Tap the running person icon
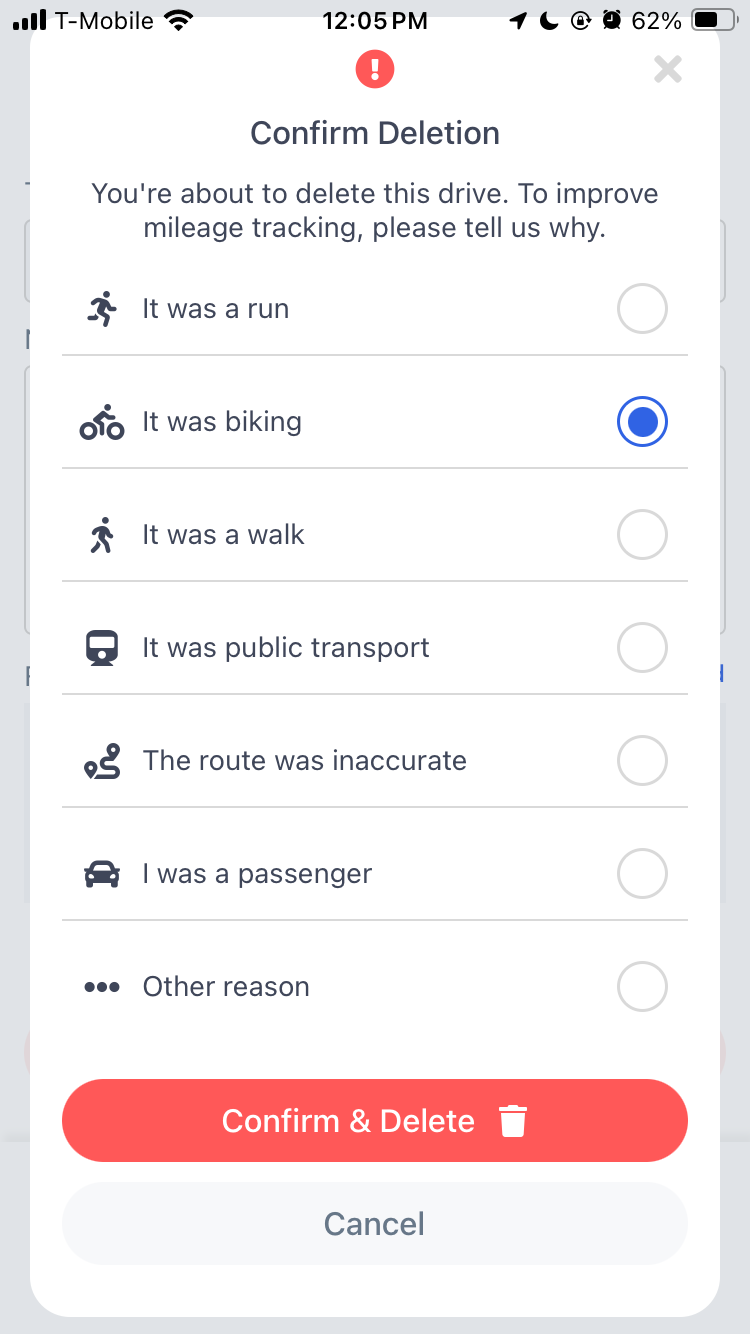Screen dimensions: 750x1334 (102, 309)
